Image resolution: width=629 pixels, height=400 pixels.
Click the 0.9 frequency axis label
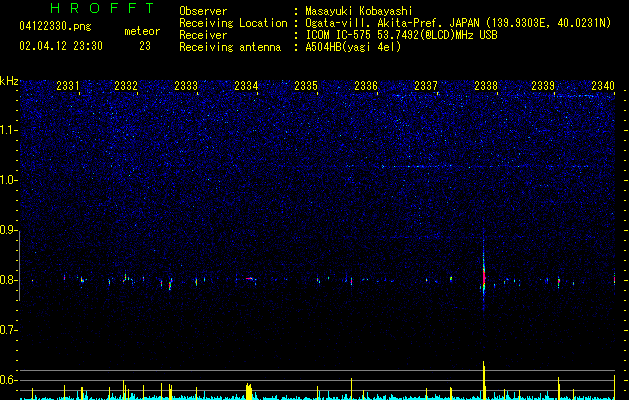click(x=8, y=230)
